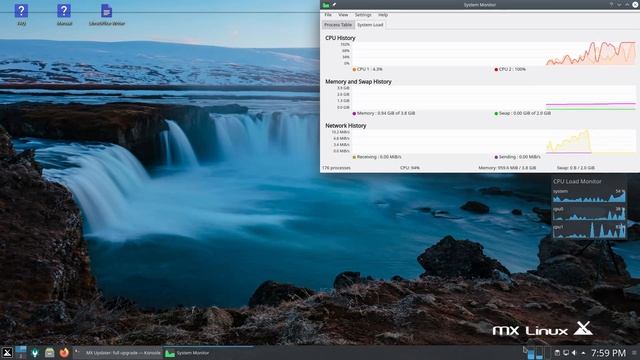Open the clipboard tray icon
The height and width of the screenshot is (360, 640).
[x=557, y=353]
